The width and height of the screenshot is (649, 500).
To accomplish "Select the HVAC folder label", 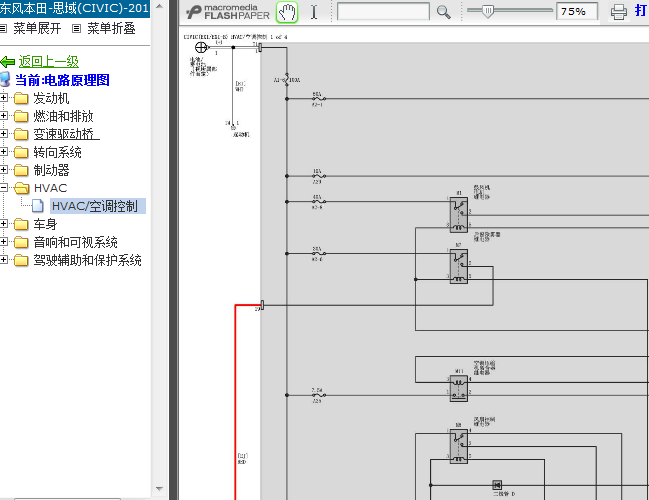I will pos(50,188).
